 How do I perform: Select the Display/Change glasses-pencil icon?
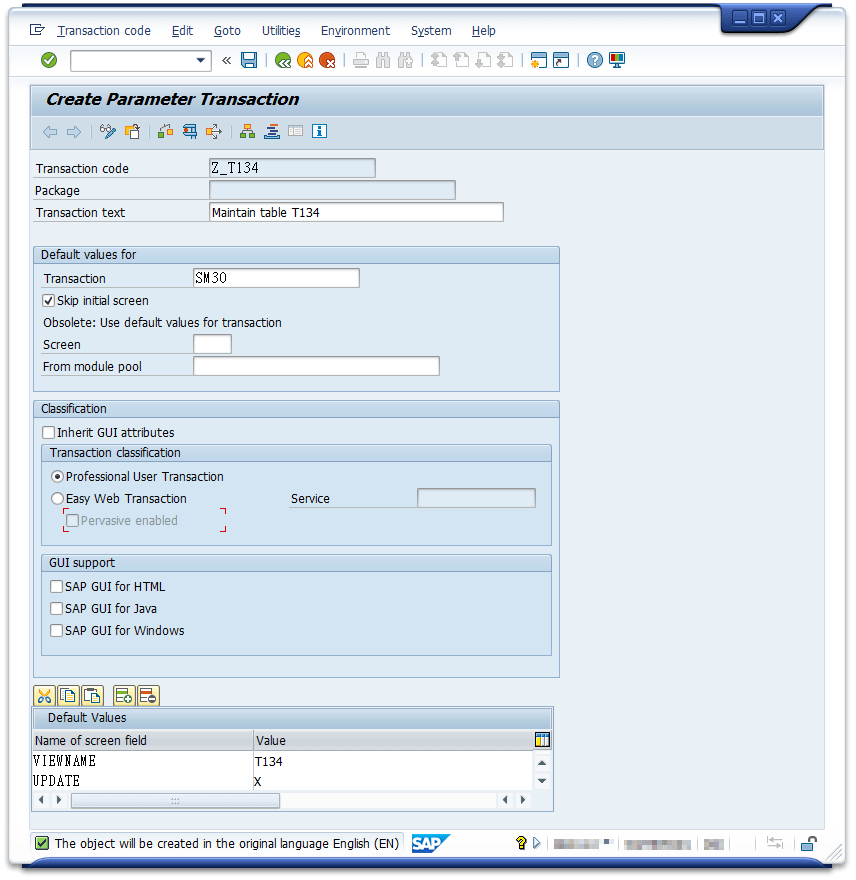point(107,131)
